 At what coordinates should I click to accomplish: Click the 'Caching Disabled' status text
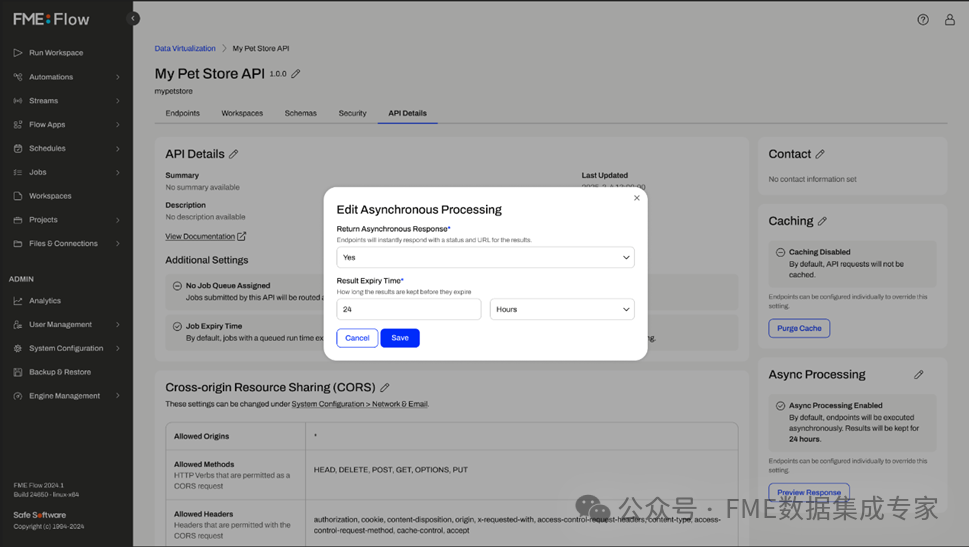pyautogui.click(x=819, y=252)
